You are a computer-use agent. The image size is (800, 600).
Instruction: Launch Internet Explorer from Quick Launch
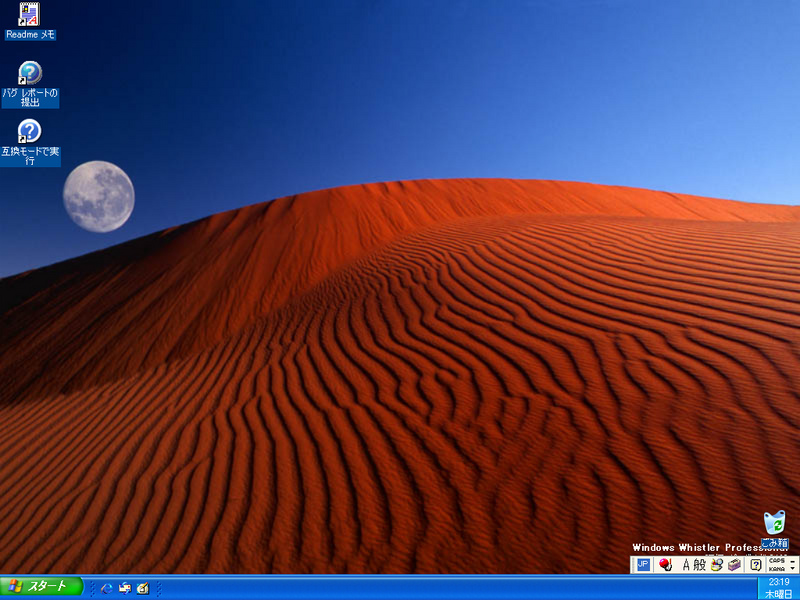(106, 588)
